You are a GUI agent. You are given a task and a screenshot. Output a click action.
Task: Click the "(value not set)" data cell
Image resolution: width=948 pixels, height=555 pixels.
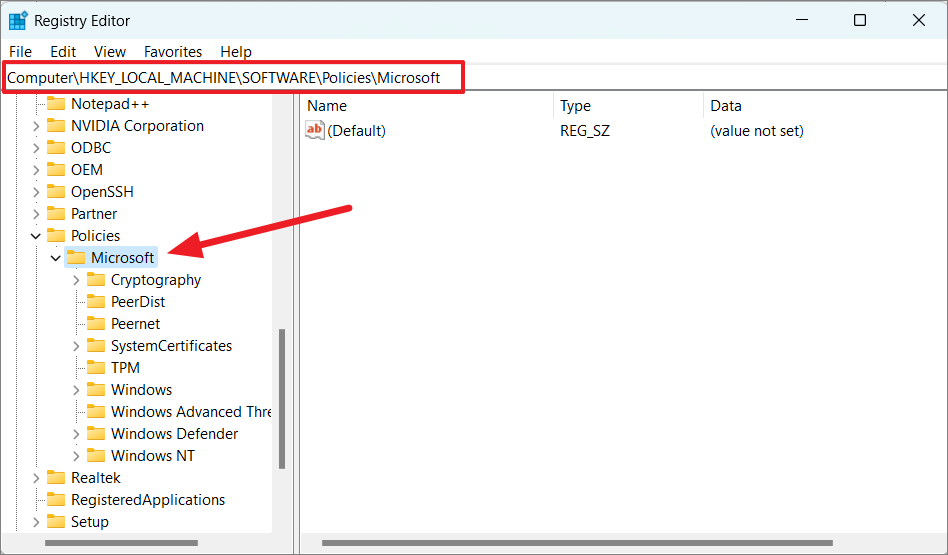[x=757, y=131]
